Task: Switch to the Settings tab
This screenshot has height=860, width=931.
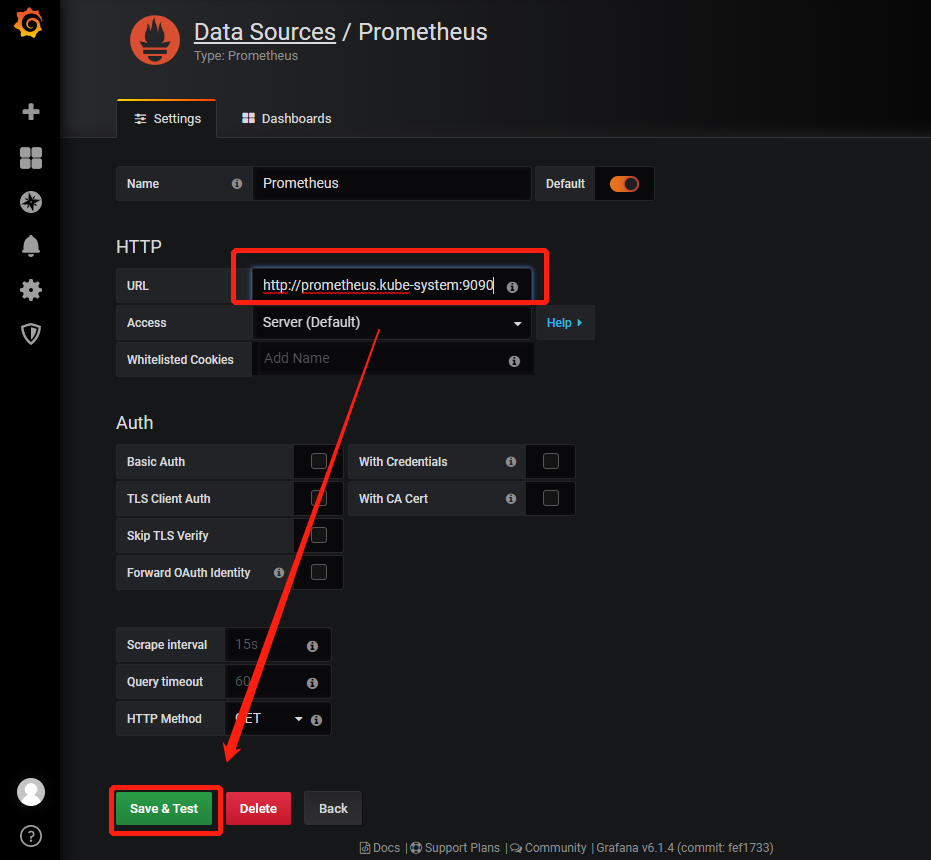Action: pyautogui.click(x=167, y=119)
